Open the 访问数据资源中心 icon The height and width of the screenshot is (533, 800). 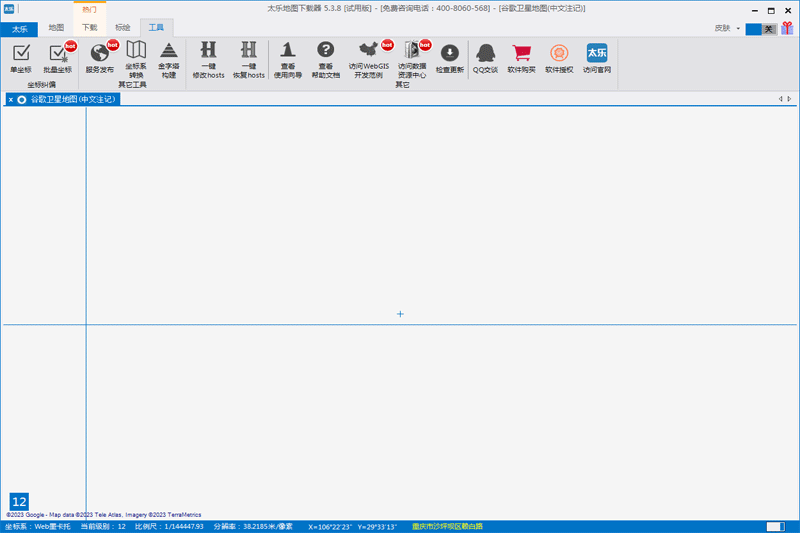click(x=412, y=60)
